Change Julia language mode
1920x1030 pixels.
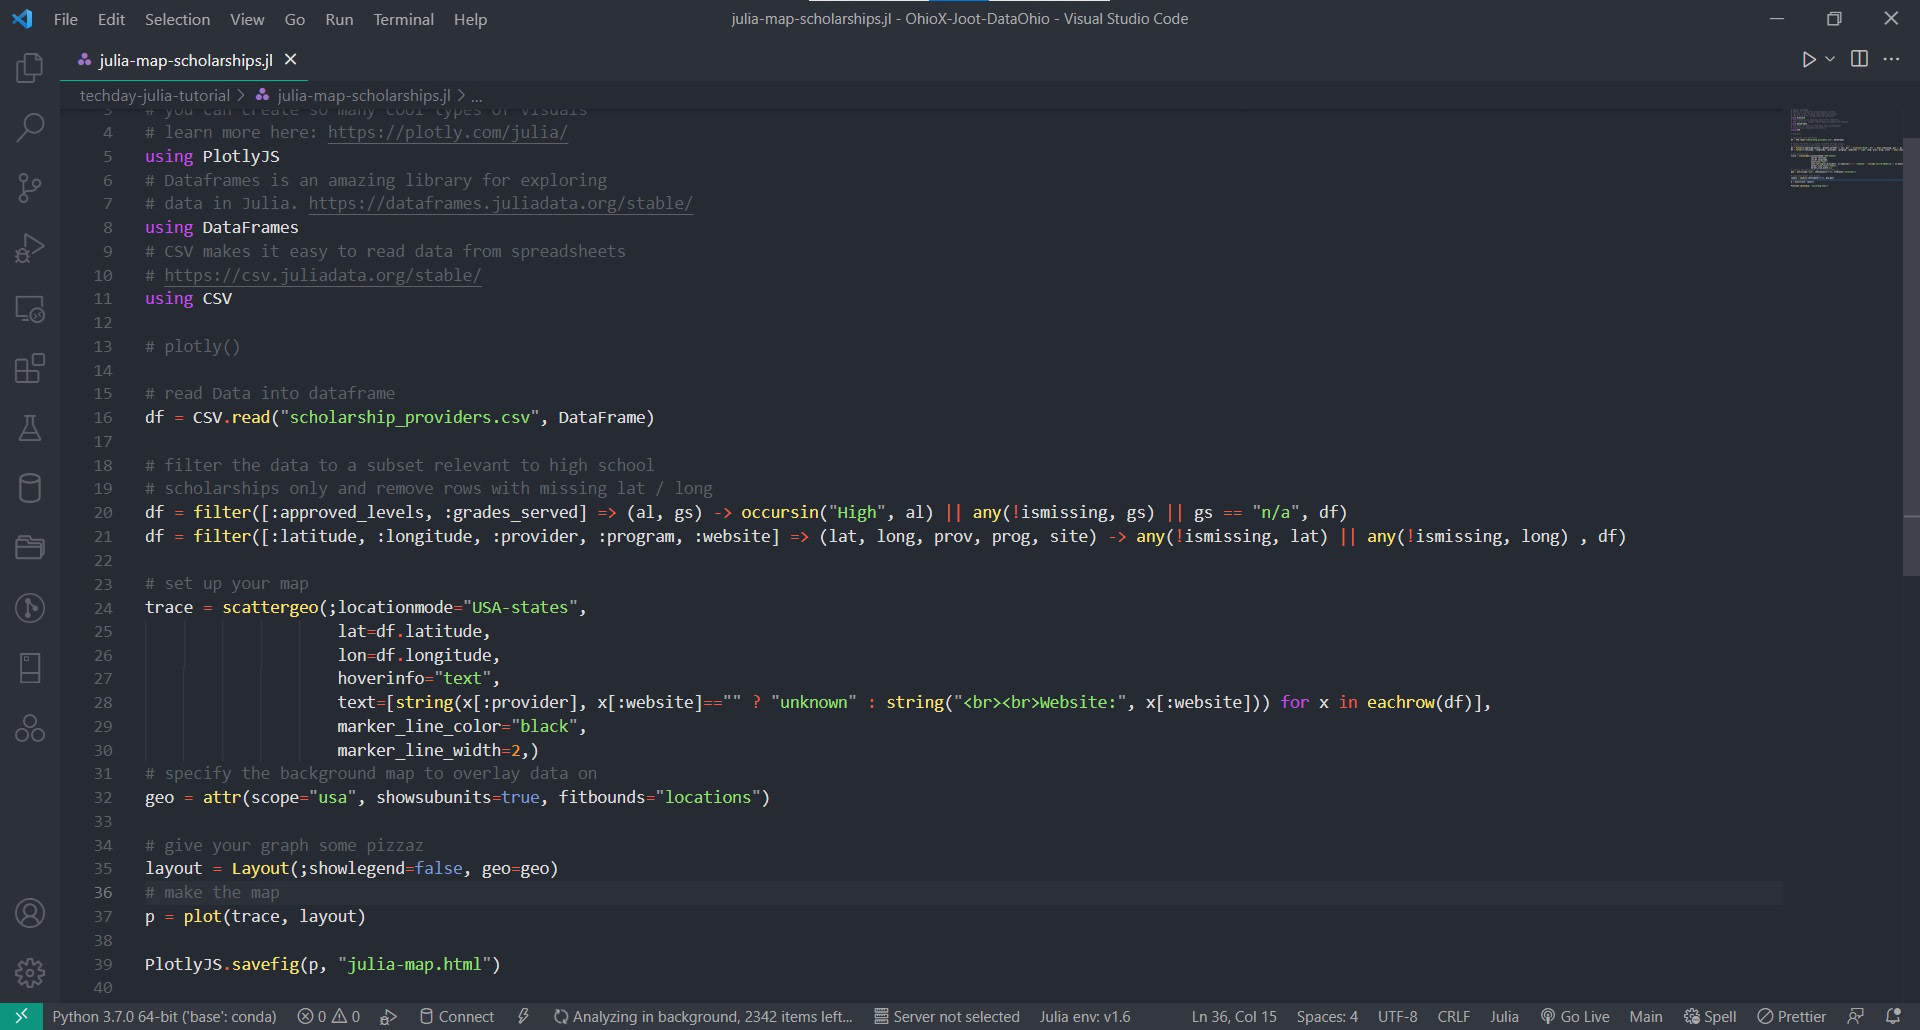coord(1504,1016)
